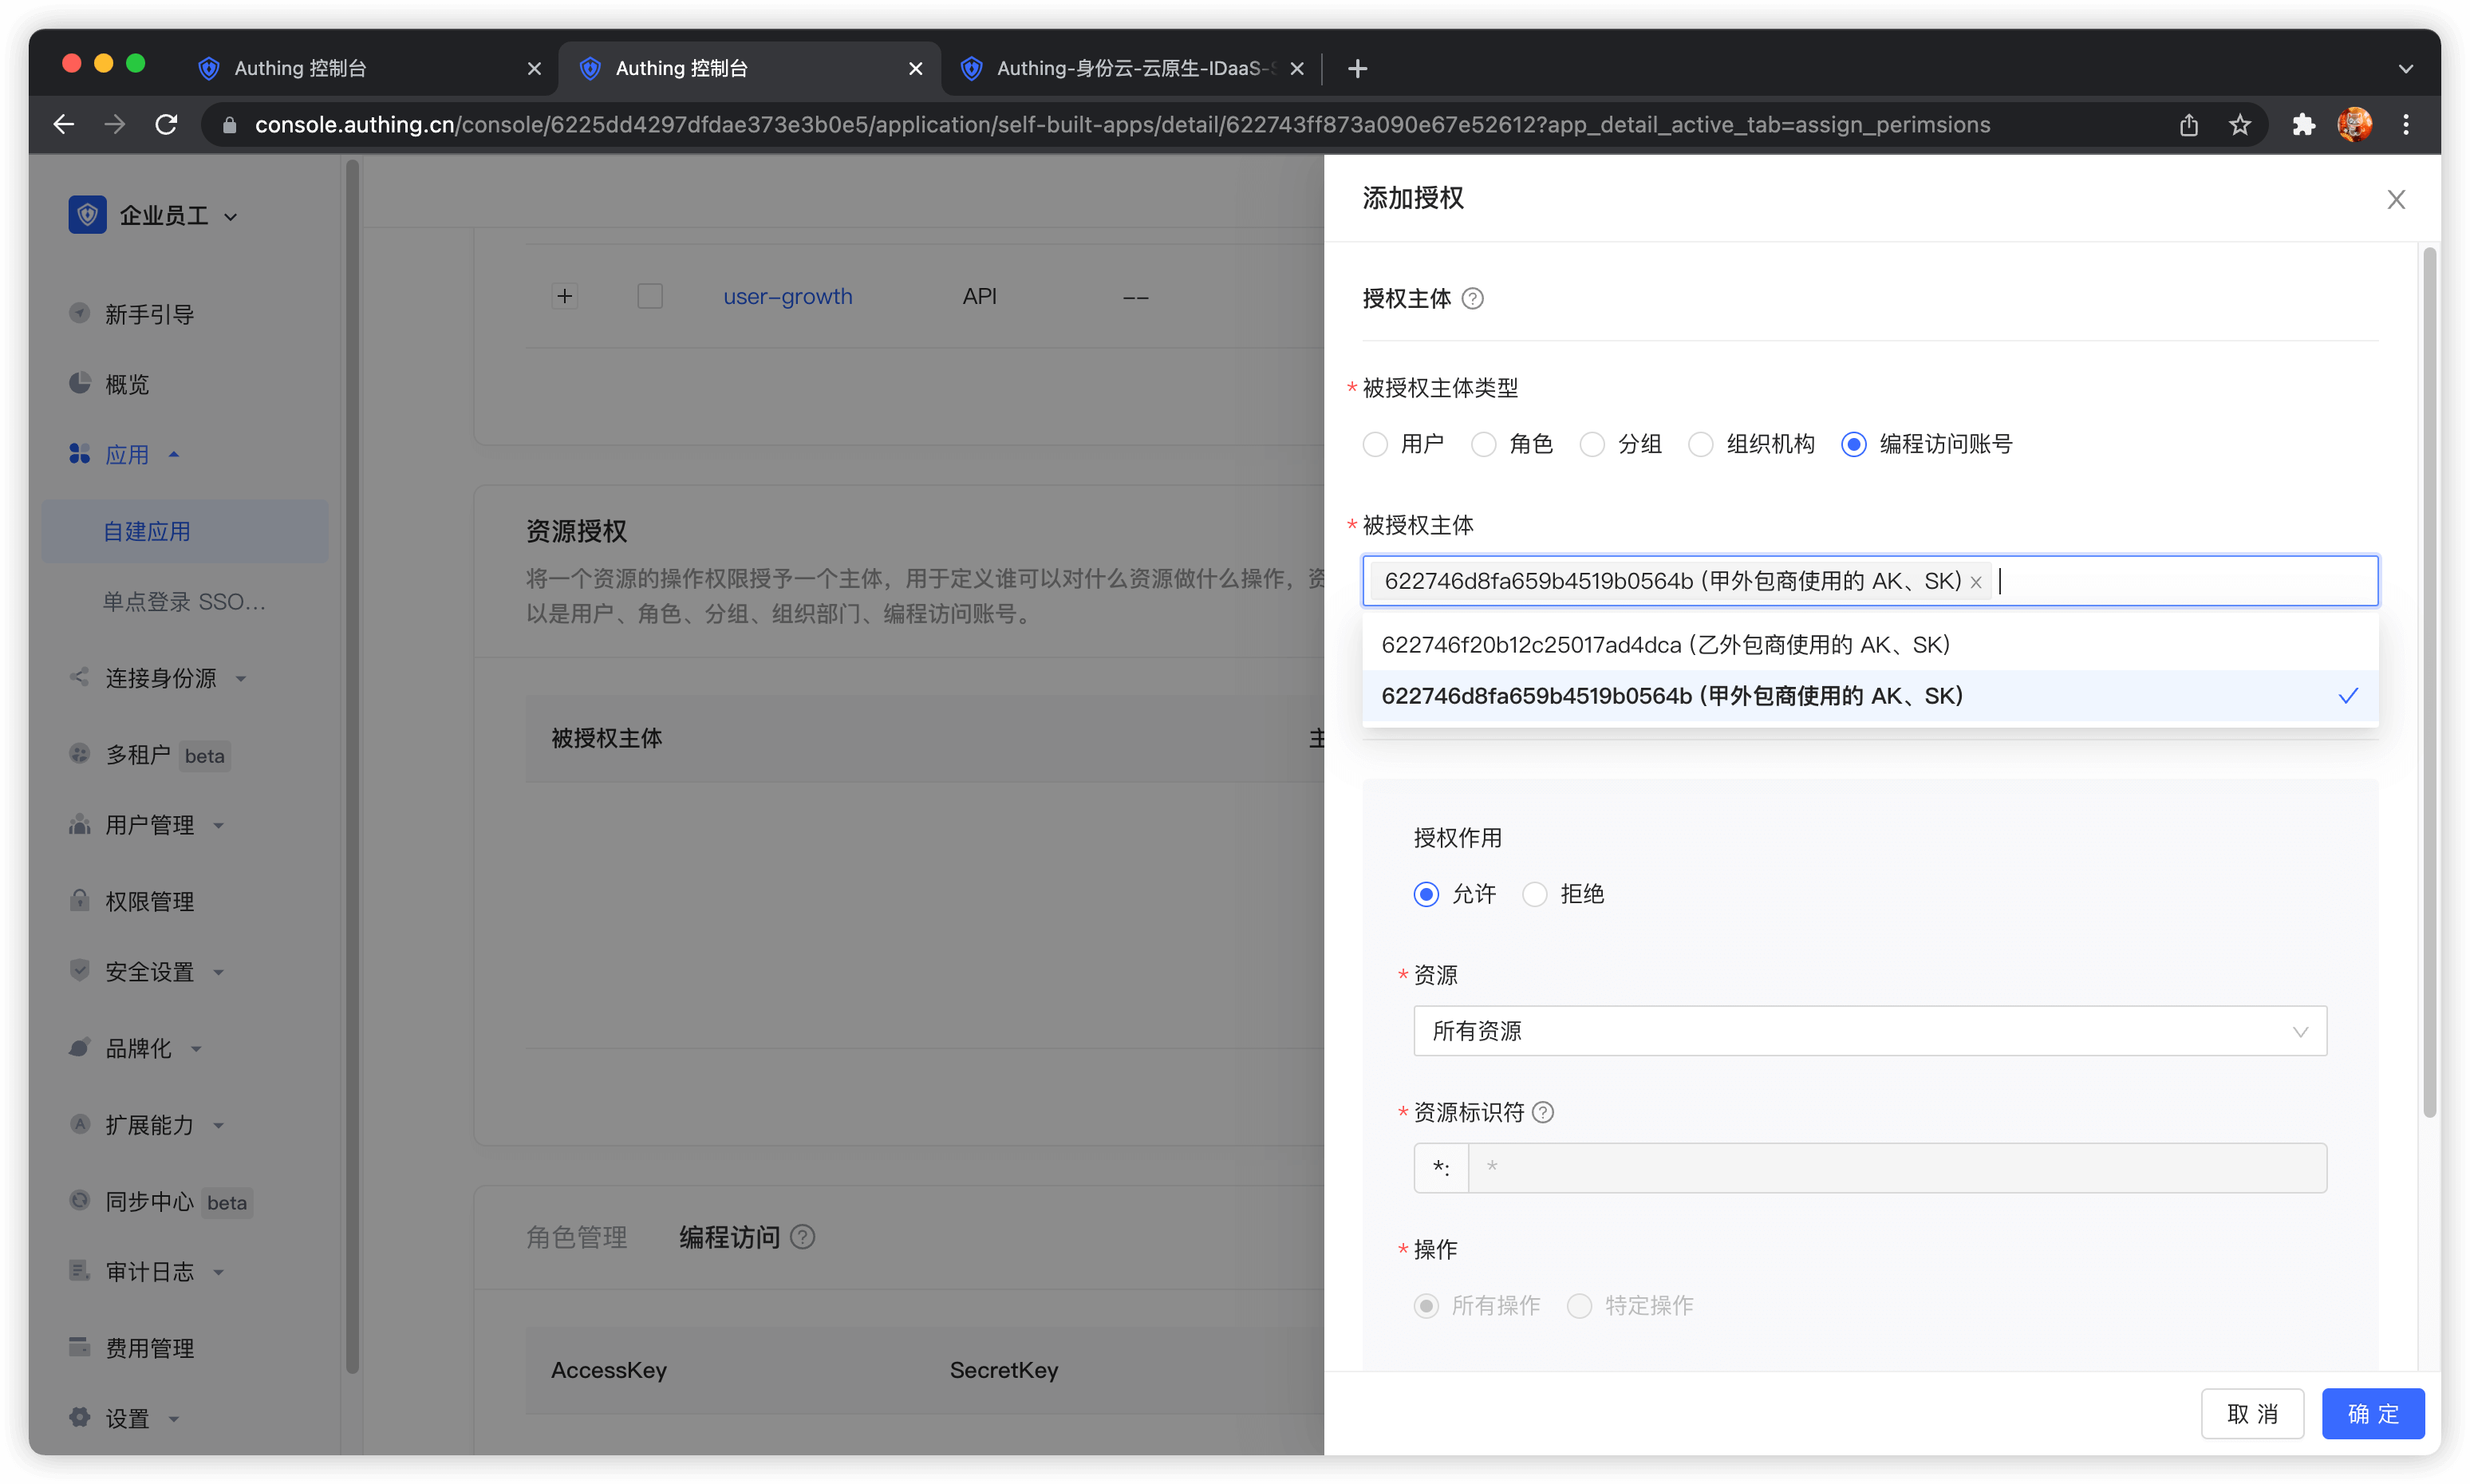Viewport: 2470px width, 1484px height.
Task: Open the browser extensions puzzle icon
Action: (x=2303, y=124)
